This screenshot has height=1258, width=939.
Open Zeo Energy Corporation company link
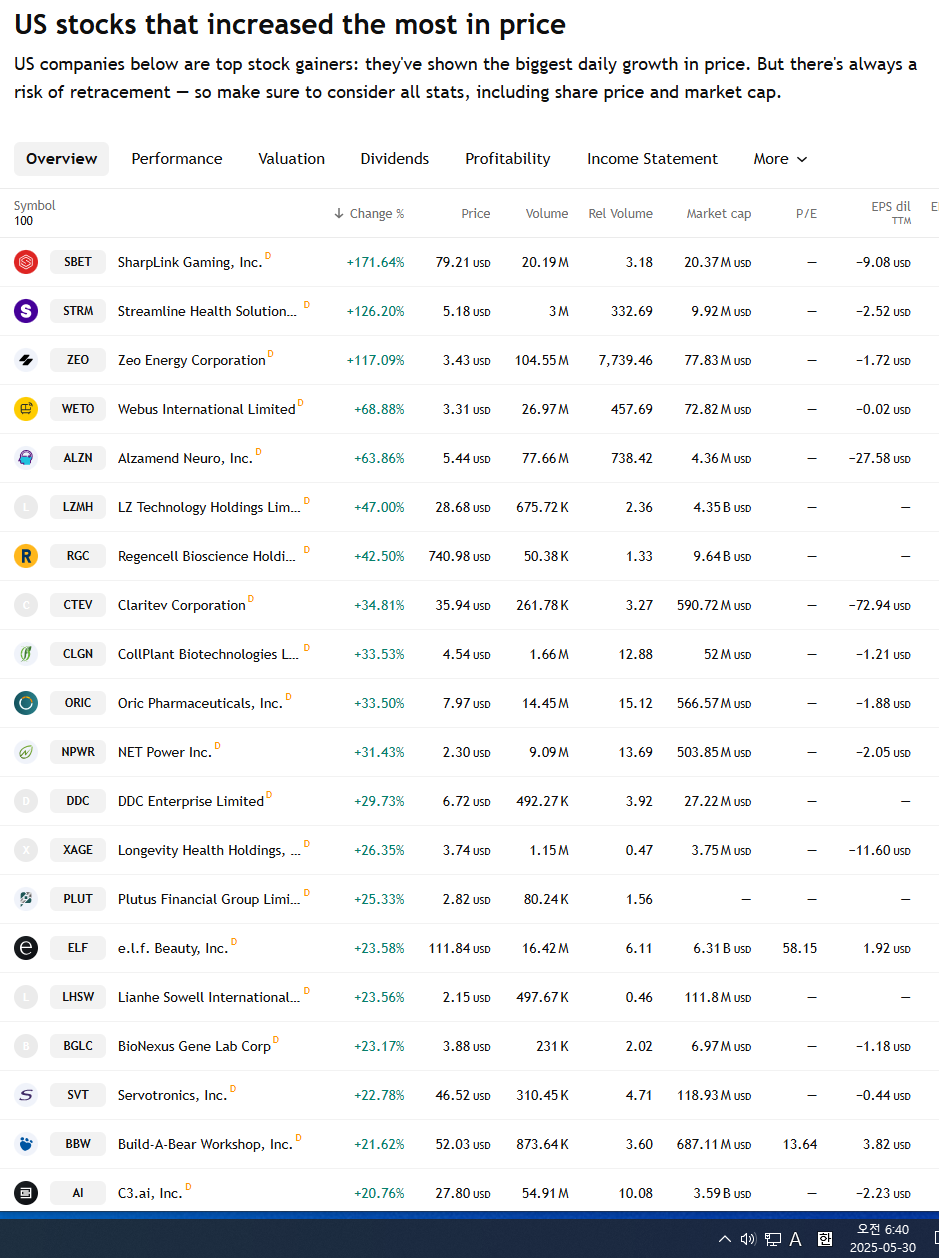coord(192,360)
